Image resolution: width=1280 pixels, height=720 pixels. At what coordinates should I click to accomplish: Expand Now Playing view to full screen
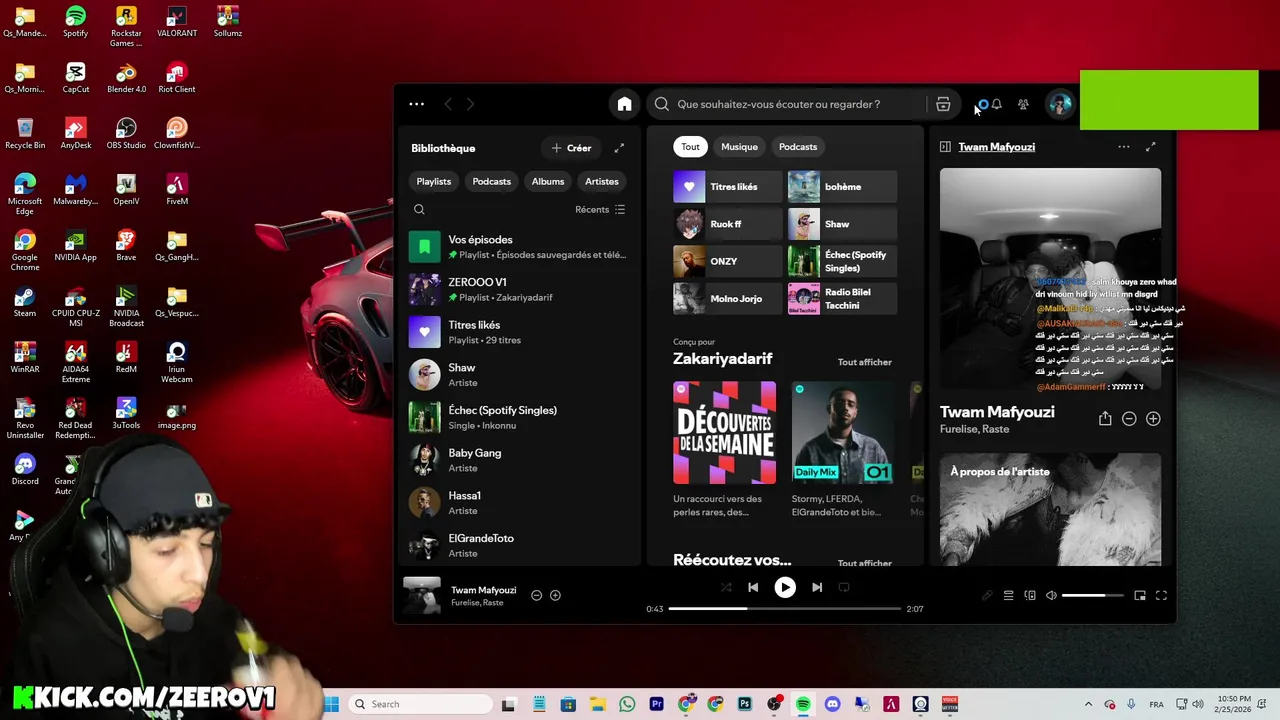1150,147
